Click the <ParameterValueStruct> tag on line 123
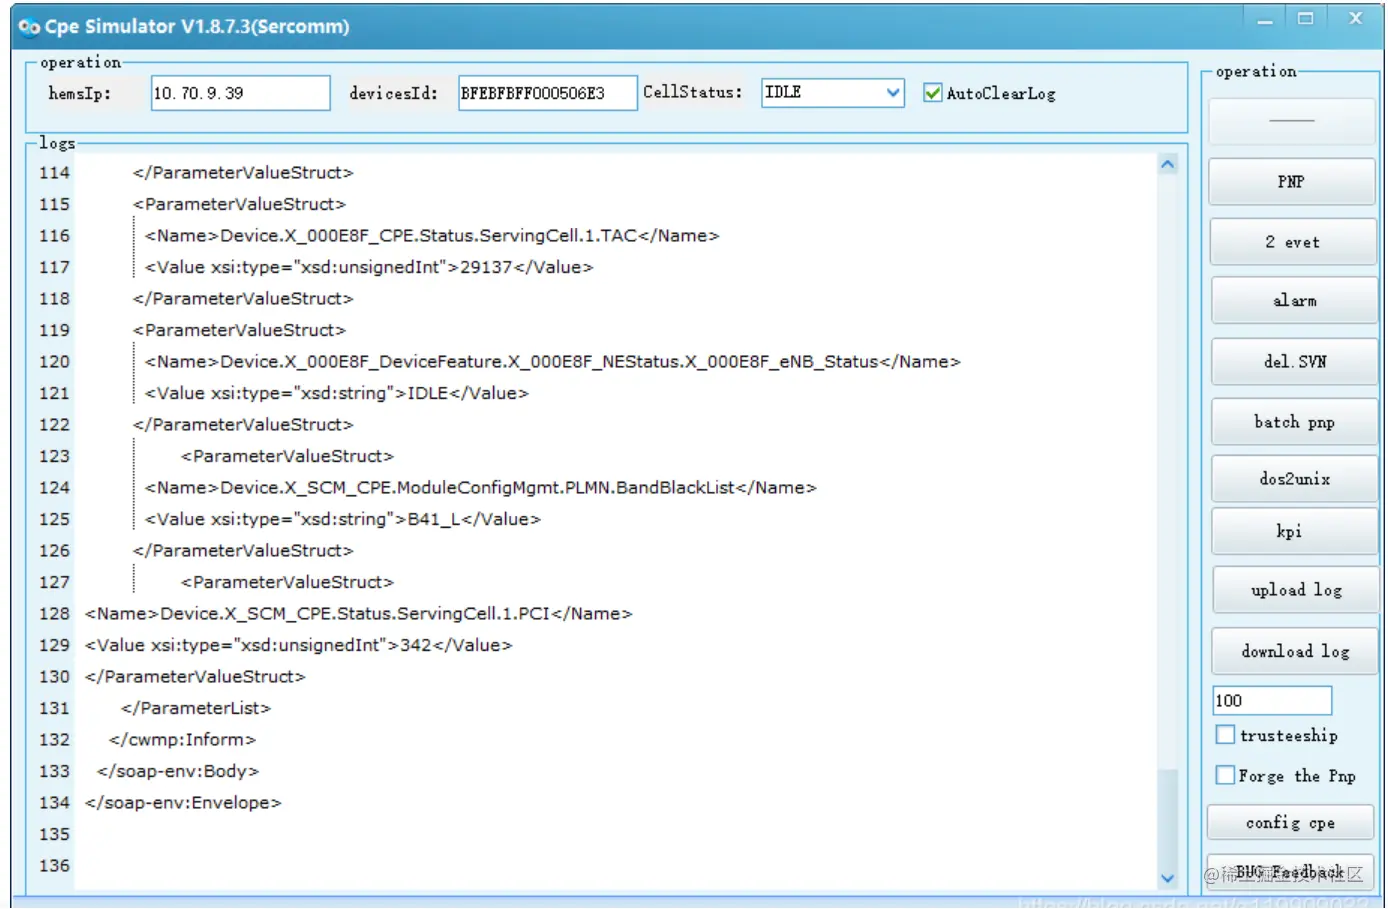Viewport: 1388px width, 909px height. click(x=287, y=456)
